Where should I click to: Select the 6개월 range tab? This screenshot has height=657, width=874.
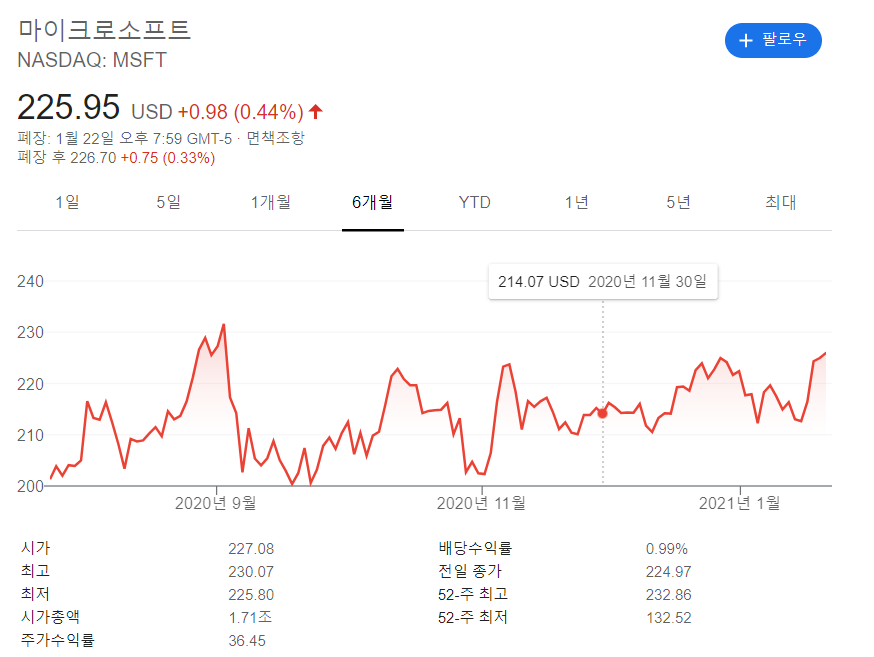tap(372, 202)
